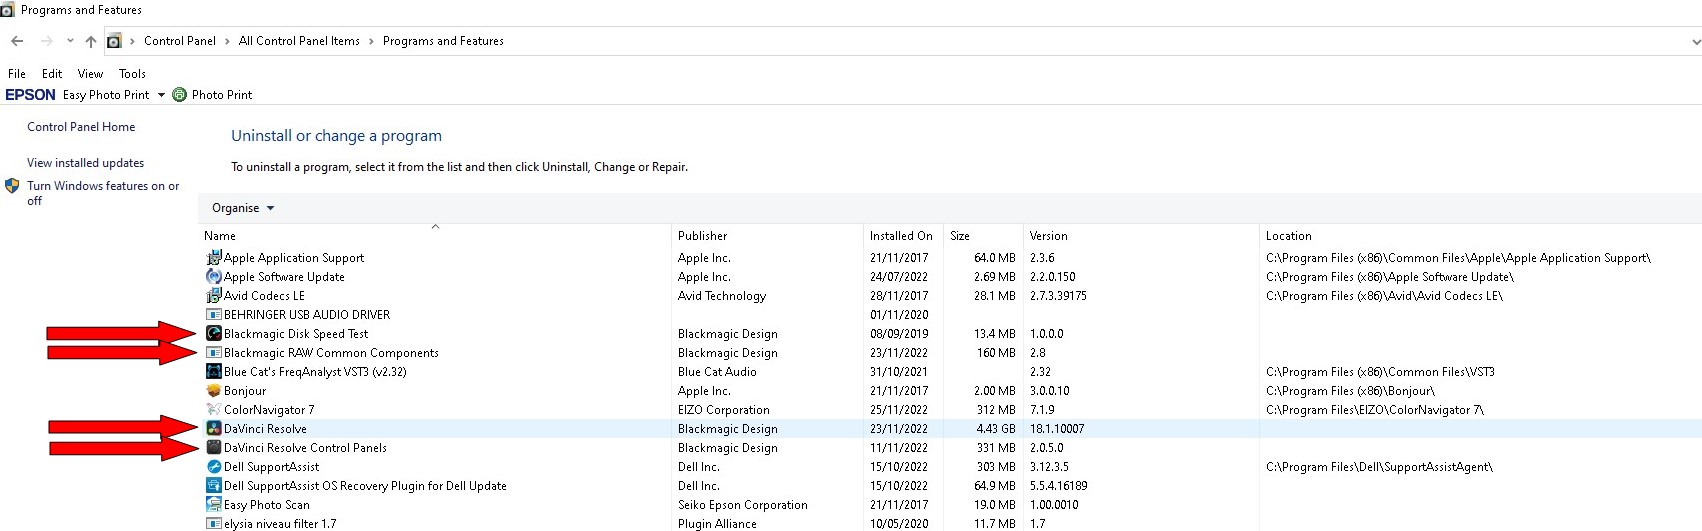Click the Apple Application Support icon

213,258
